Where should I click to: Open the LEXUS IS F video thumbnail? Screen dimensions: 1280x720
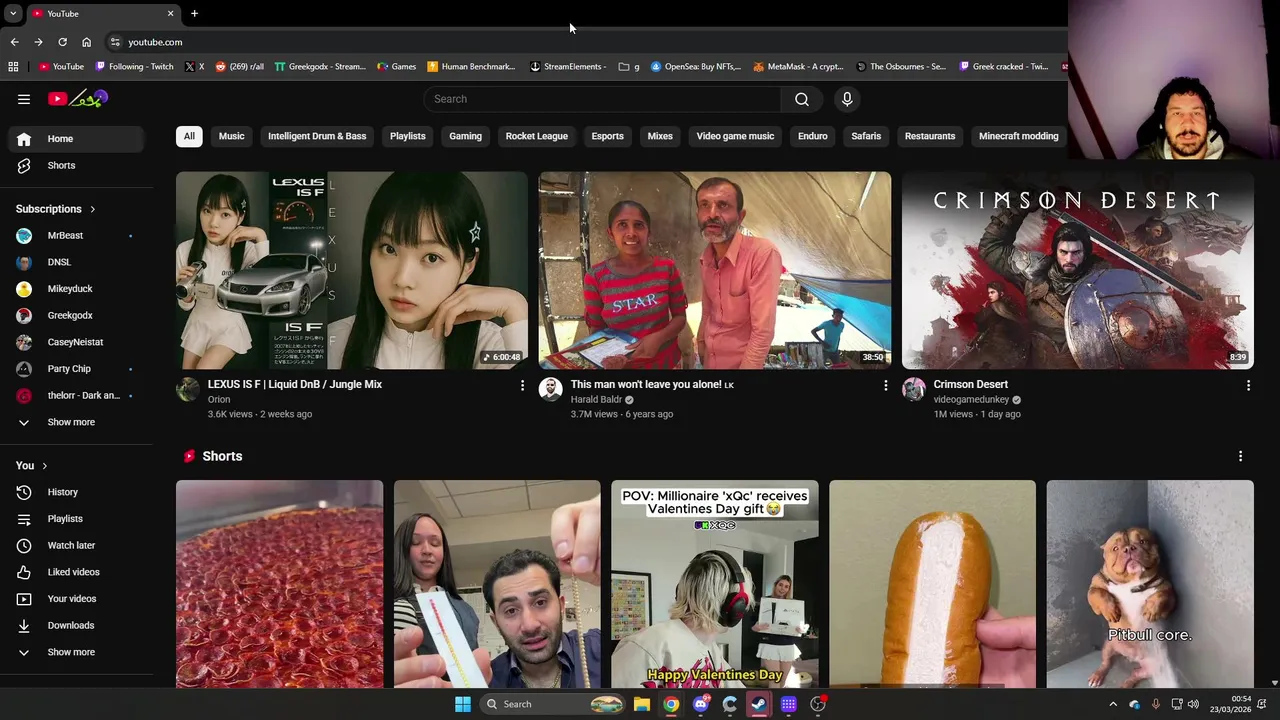coord(352,271)
